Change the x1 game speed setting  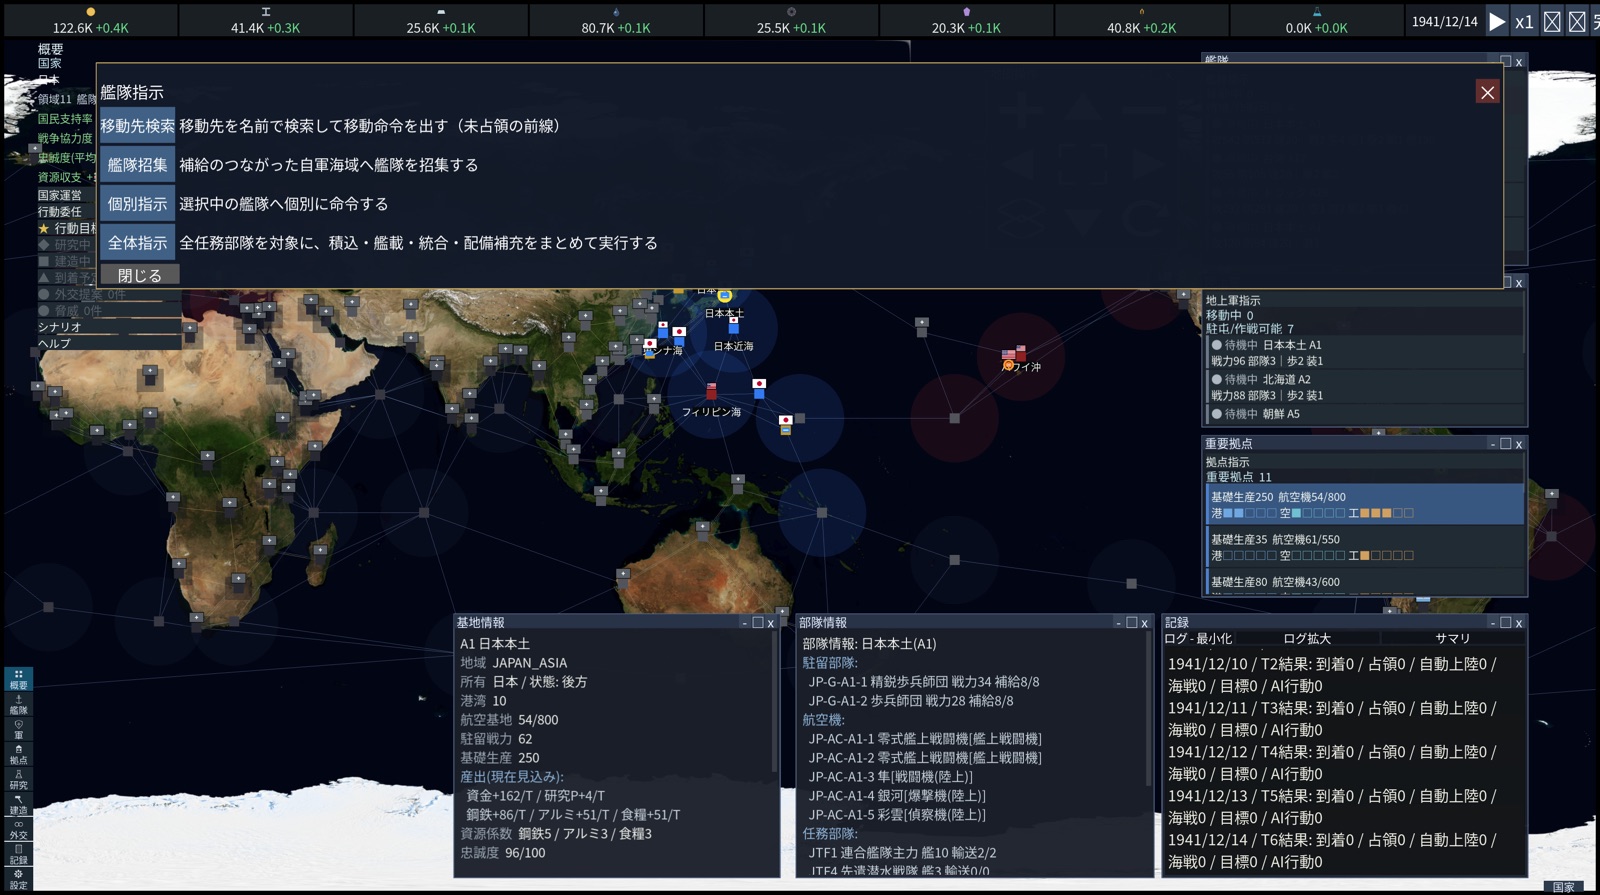tap(1524, 22)
